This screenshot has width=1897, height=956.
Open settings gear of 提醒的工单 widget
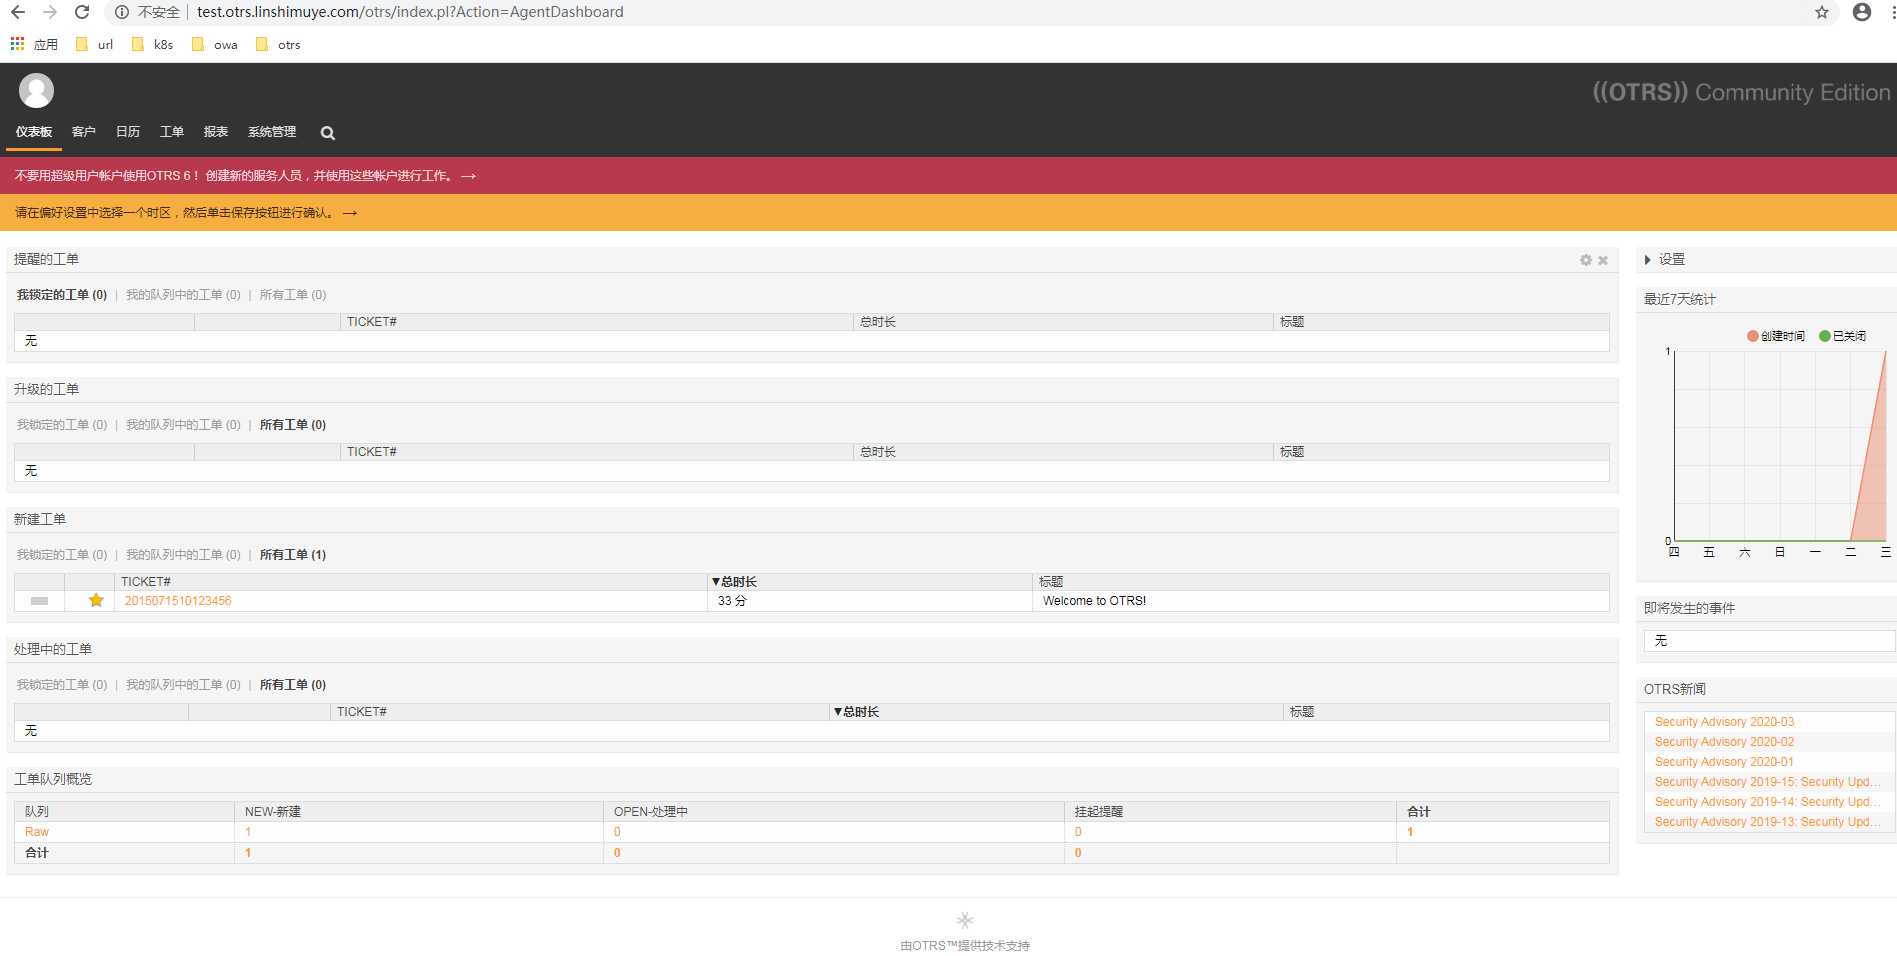1585,260
